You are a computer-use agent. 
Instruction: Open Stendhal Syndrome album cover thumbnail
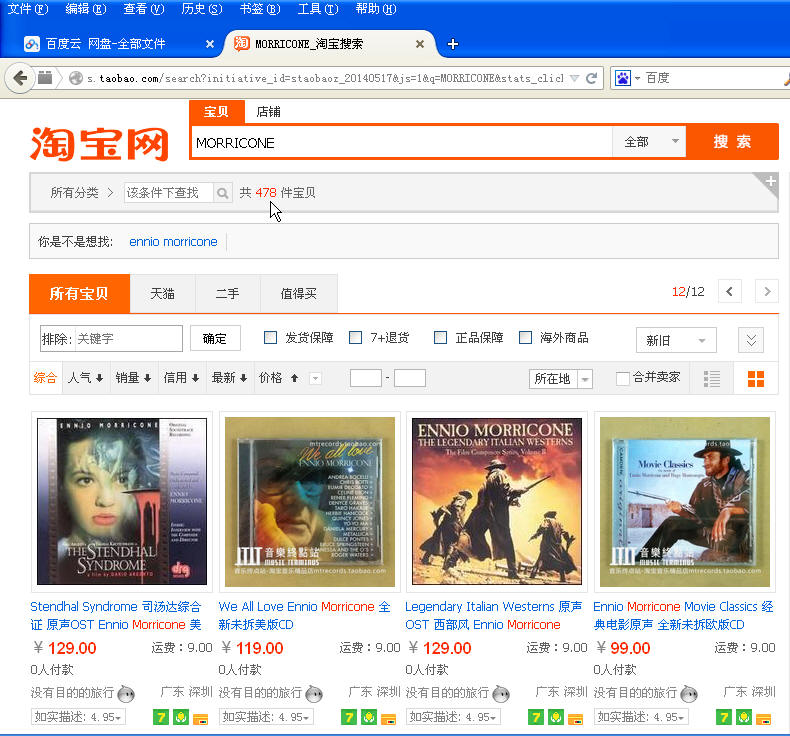(122, 501)
